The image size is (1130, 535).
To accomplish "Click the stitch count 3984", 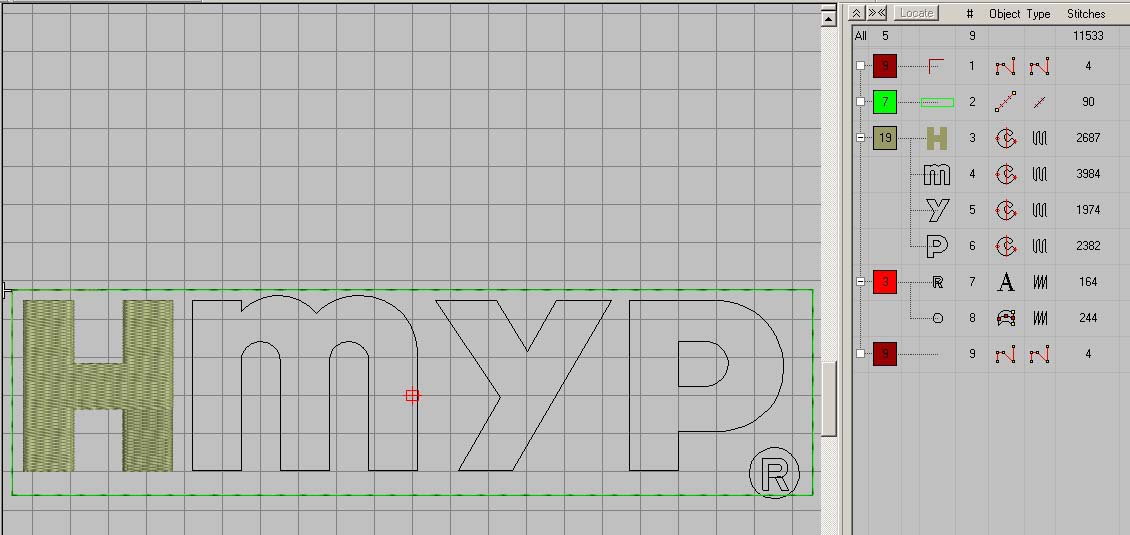I will click(x=1088, y=174).
